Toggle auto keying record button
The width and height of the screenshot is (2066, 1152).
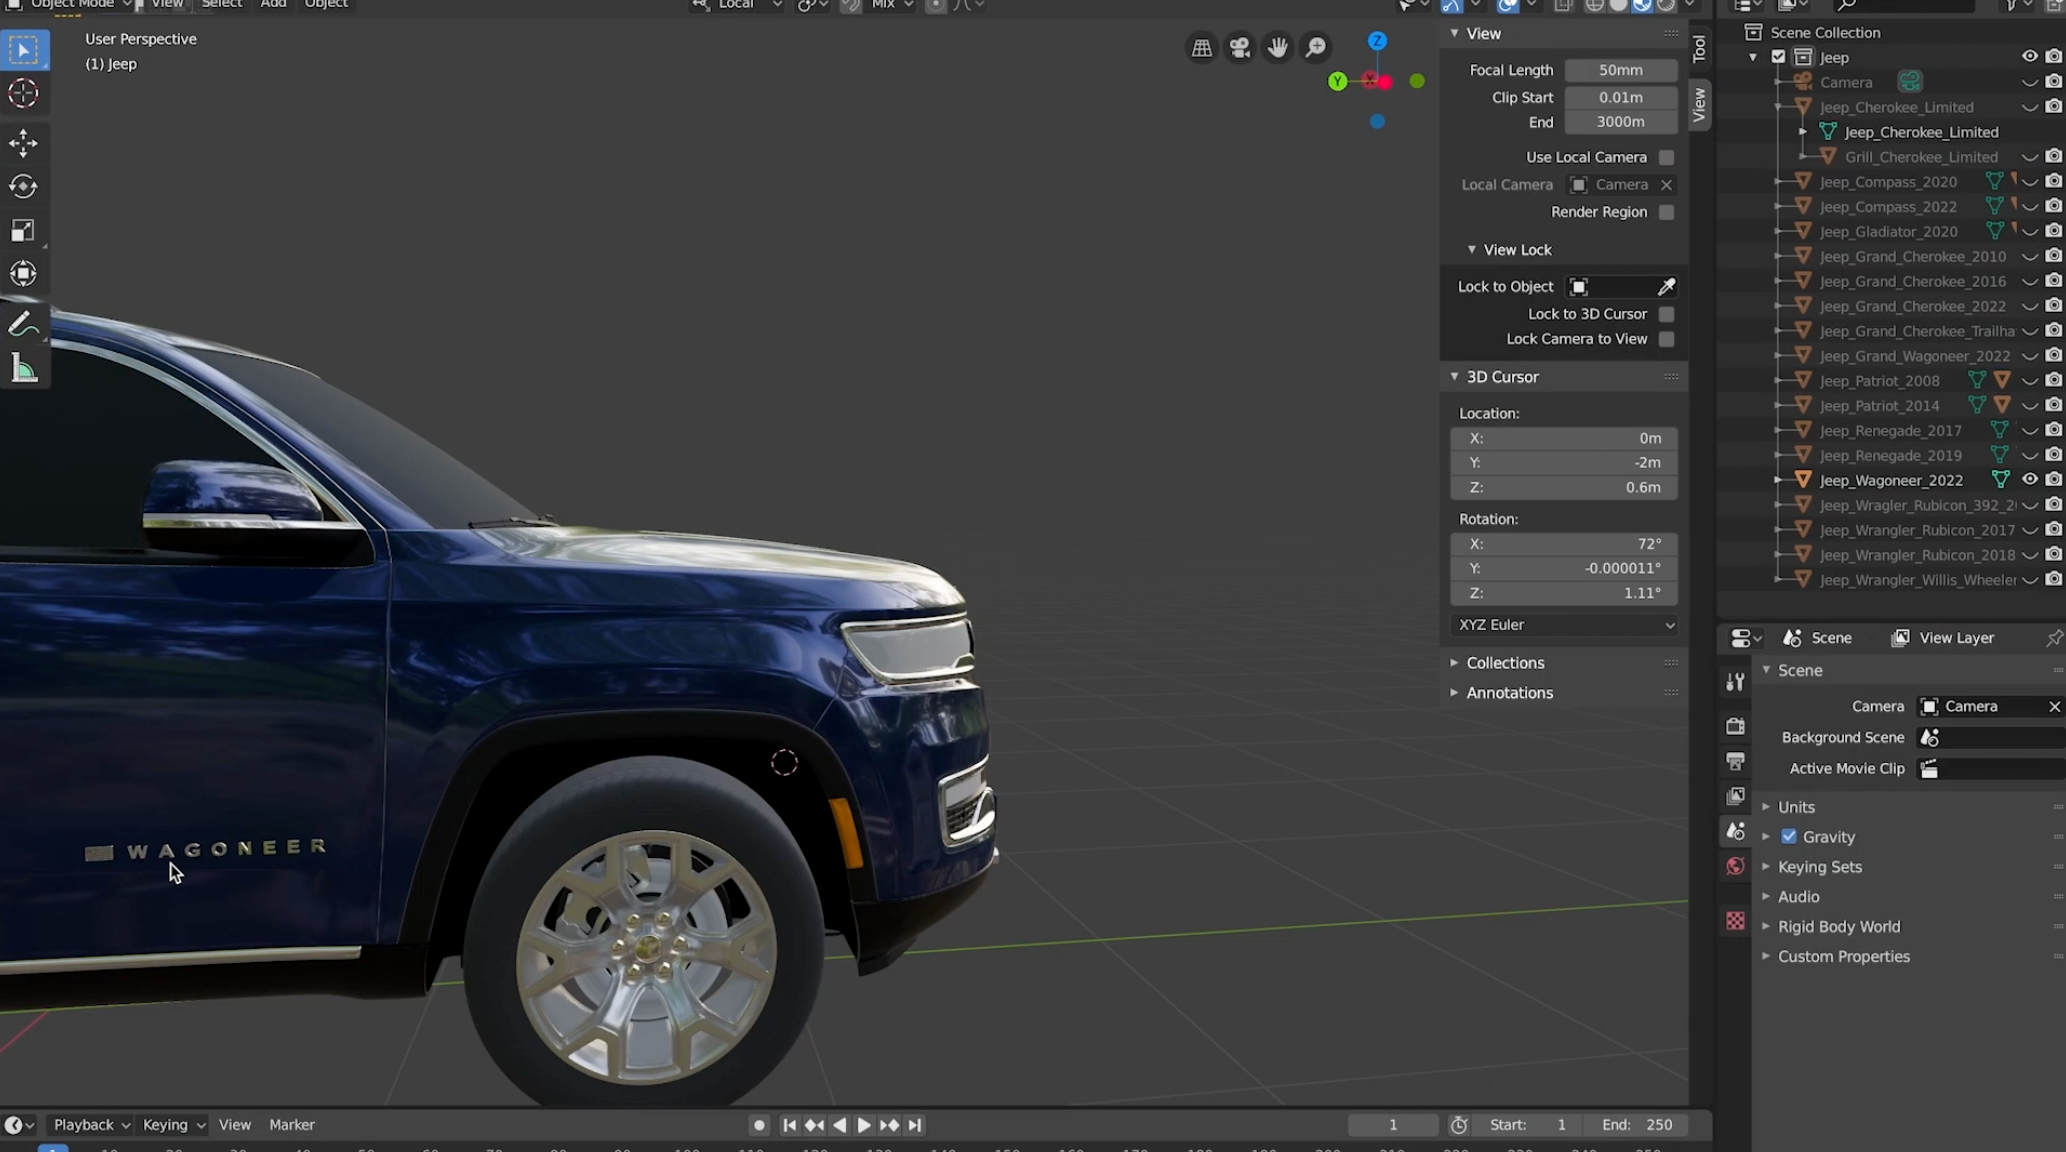point(759,1125)
